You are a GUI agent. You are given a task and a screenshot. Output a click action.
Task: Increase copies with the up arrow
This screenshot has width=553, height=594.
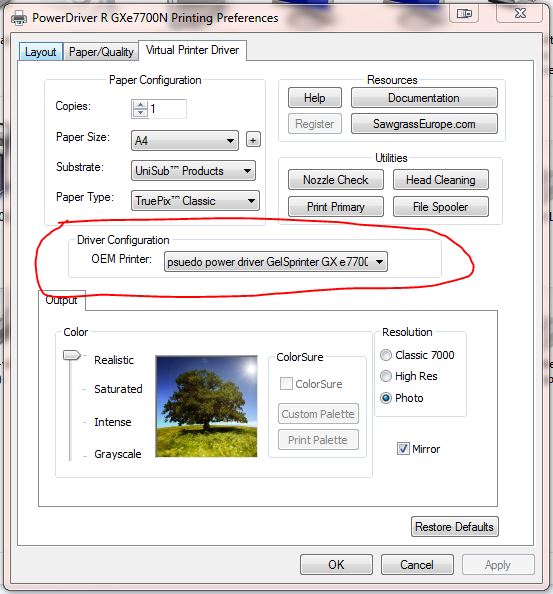141,105
